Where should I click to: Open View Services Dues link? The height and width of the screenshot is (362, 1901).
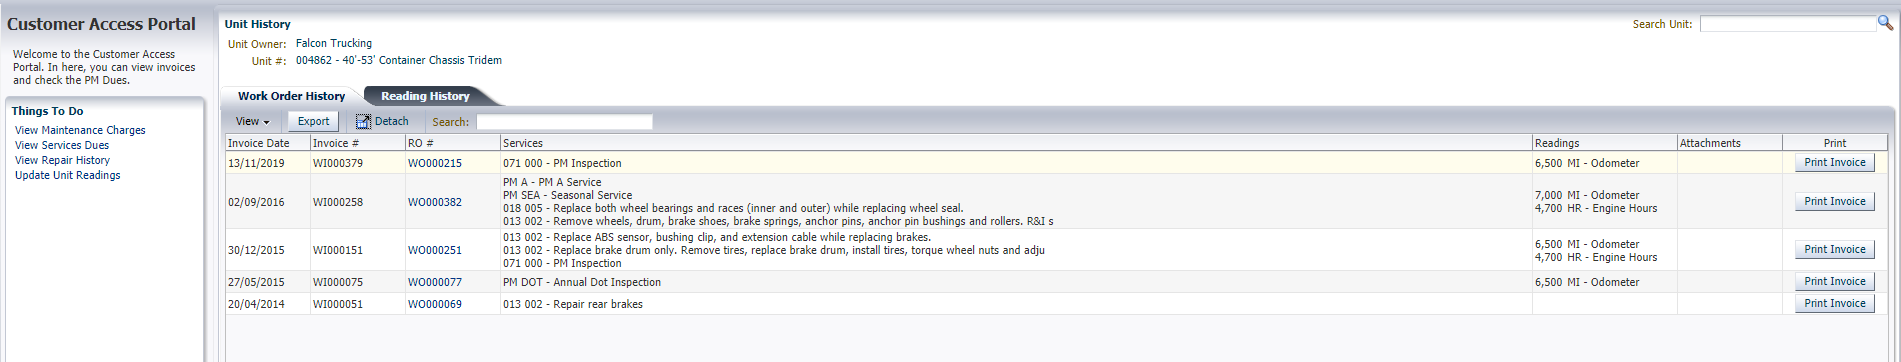point(62,145)
